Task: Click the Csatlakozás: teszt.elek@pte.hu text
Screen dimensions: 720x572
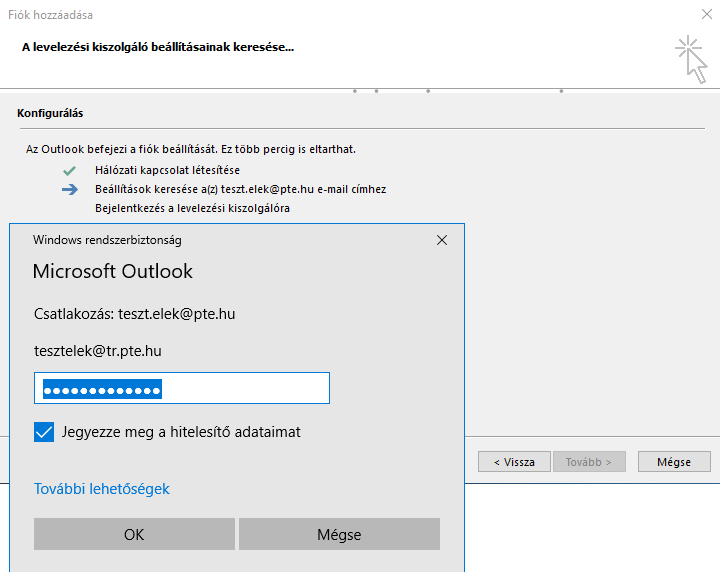Action: click(135, 314)
